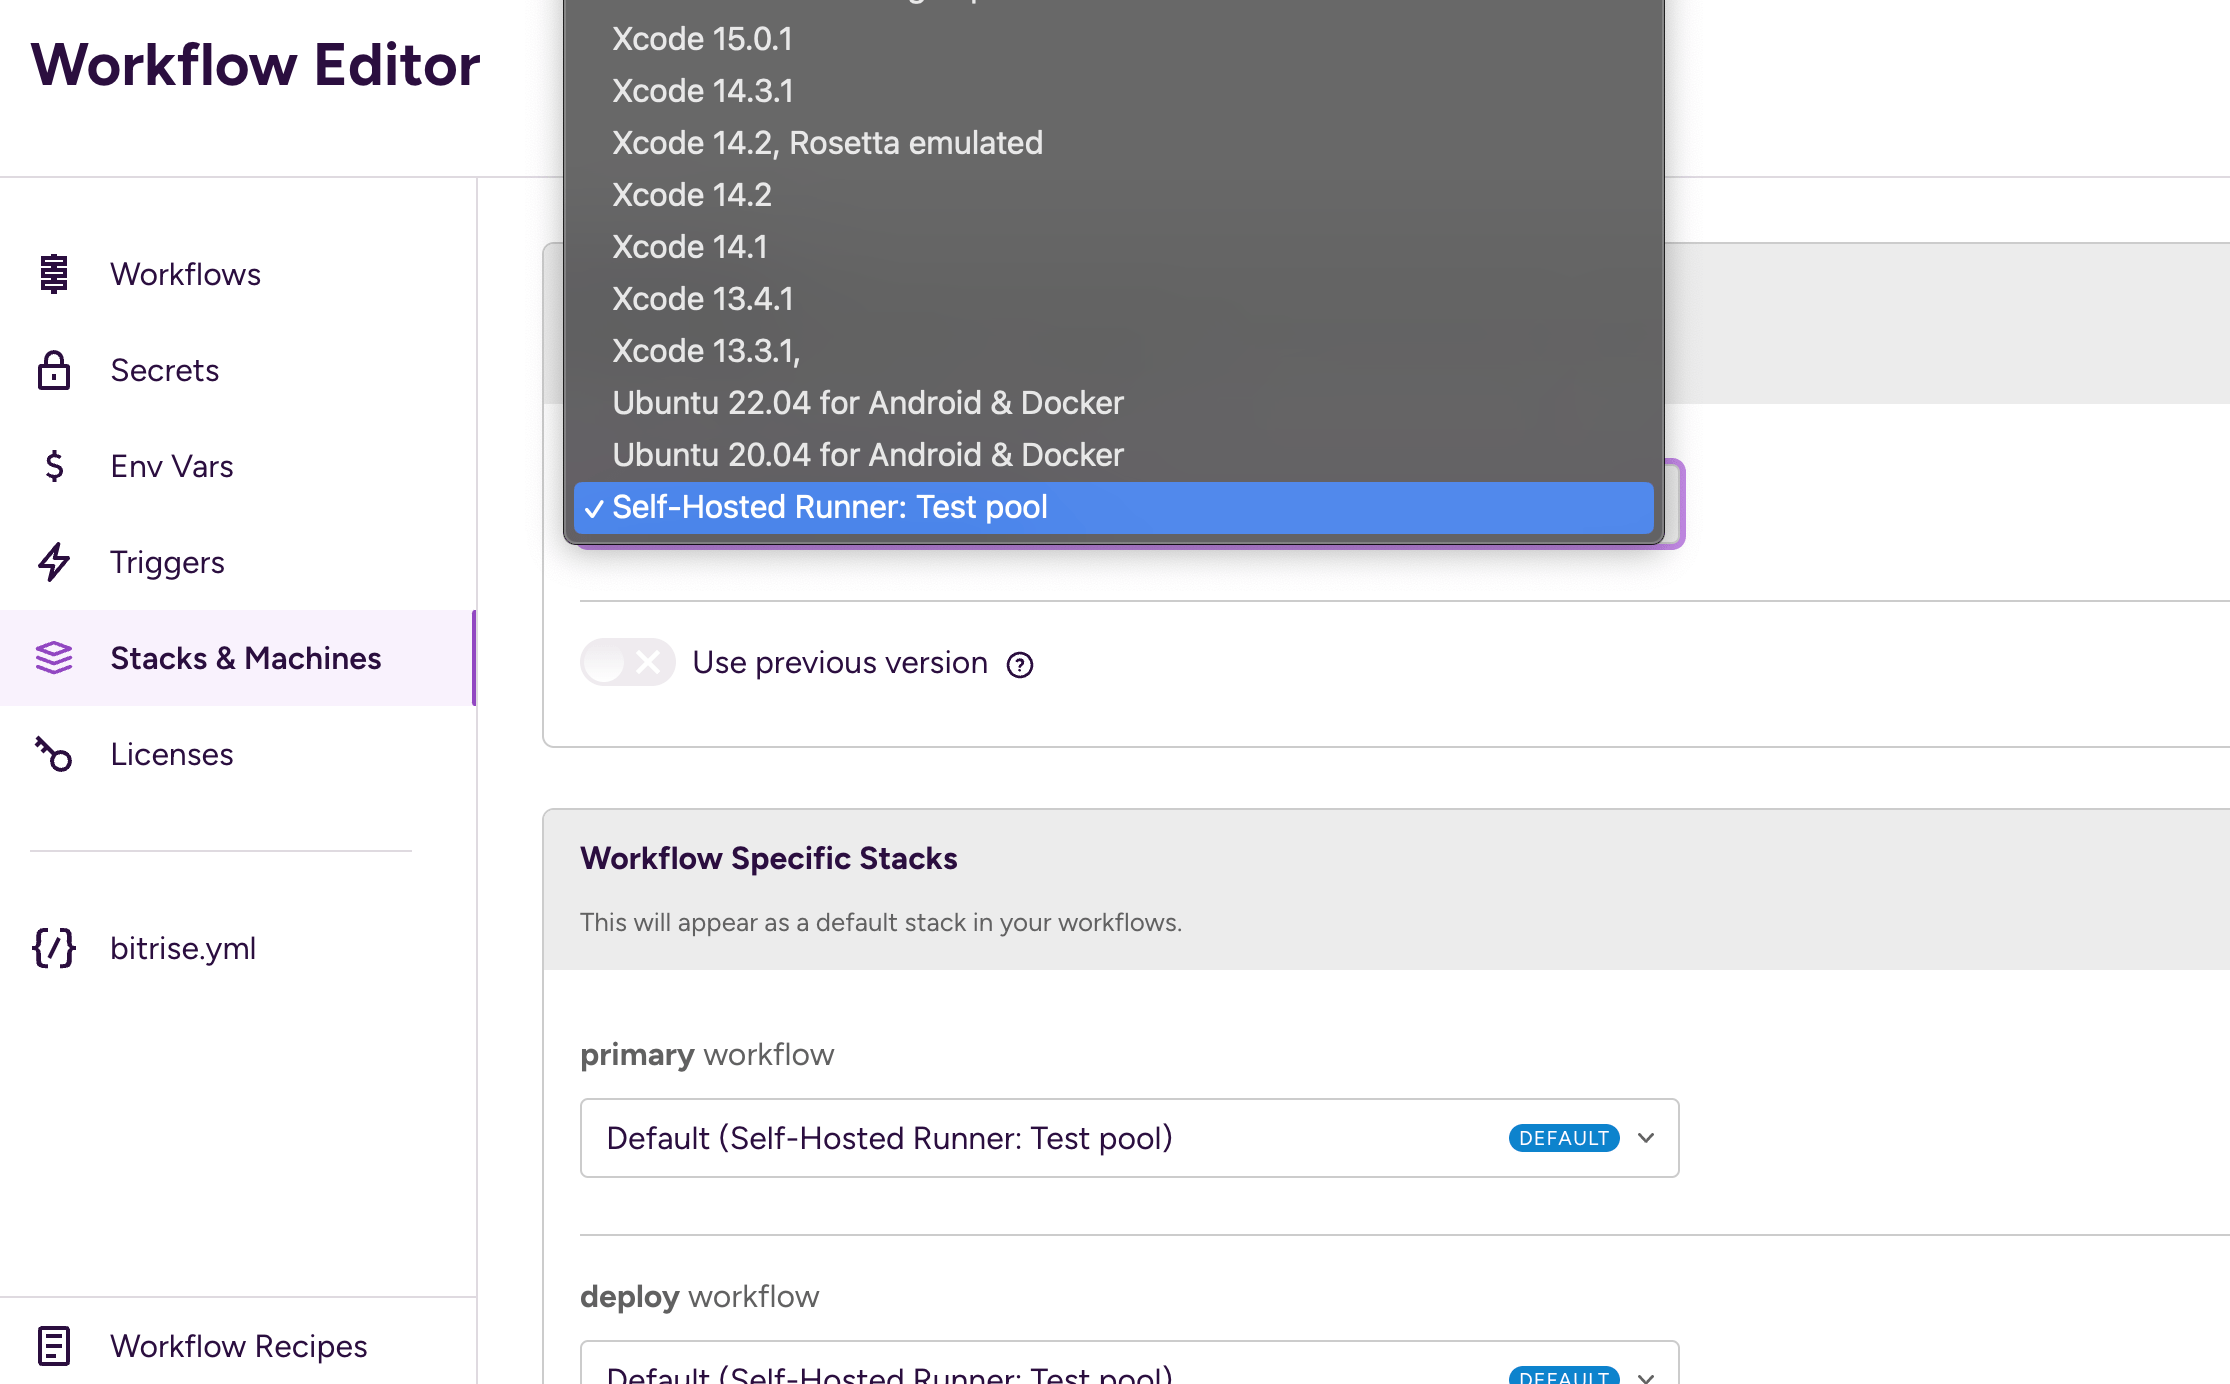Select Xcode 14.2, Rosetta emulated option
This screenshot has width=2230, height=1384.
pos(827,142)
